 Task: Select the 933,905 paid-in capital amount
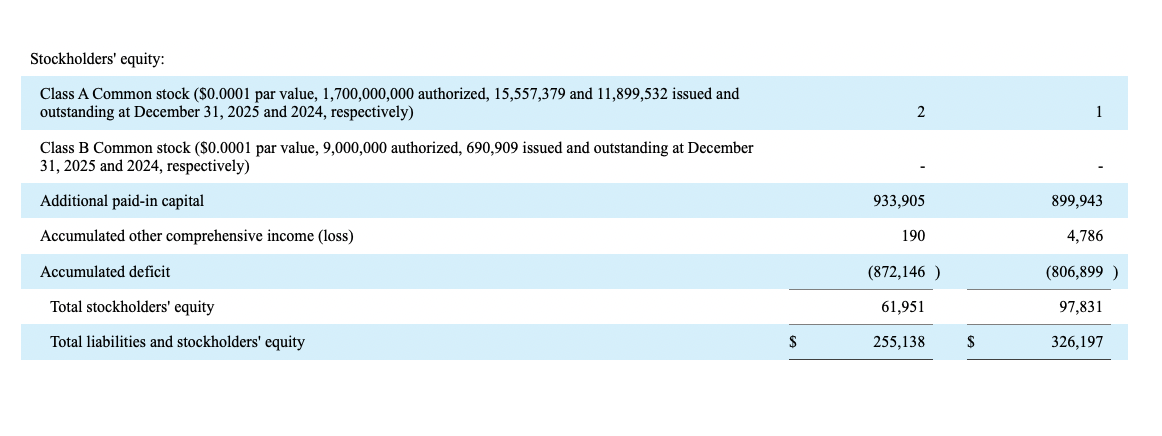(x=899, y=201)
